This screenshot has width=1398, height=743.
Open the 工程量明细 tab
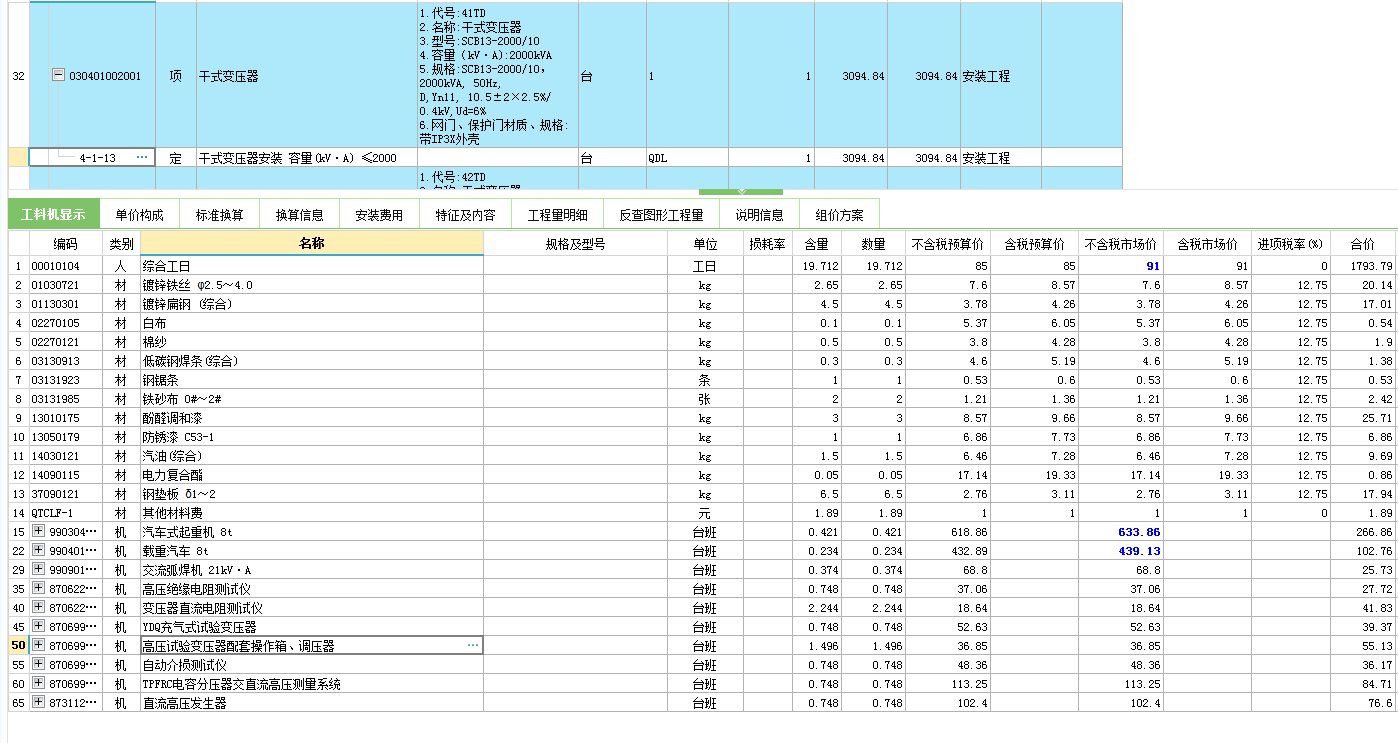click(x=558, y=215)
